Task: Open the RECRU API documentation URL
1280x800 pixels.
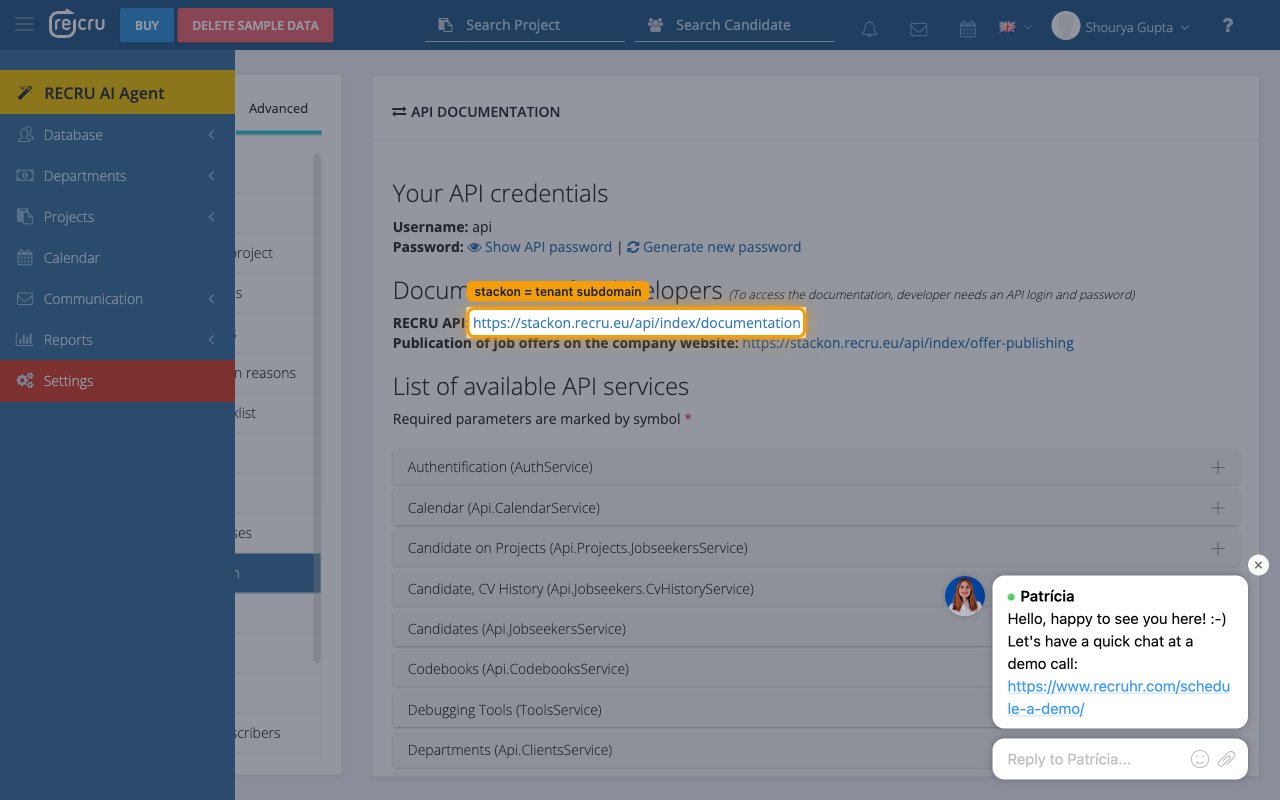Action: point(636,323)
